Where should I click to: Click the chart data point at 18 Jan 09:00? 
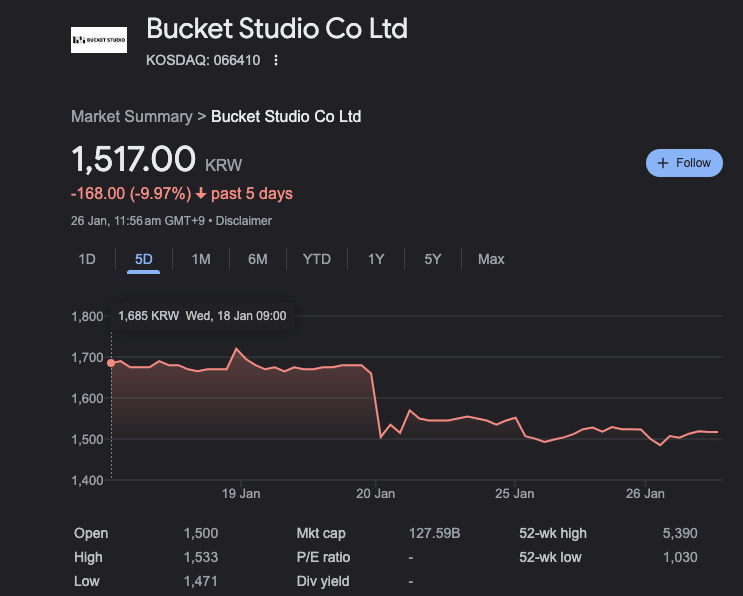click(x=111, y=363)
